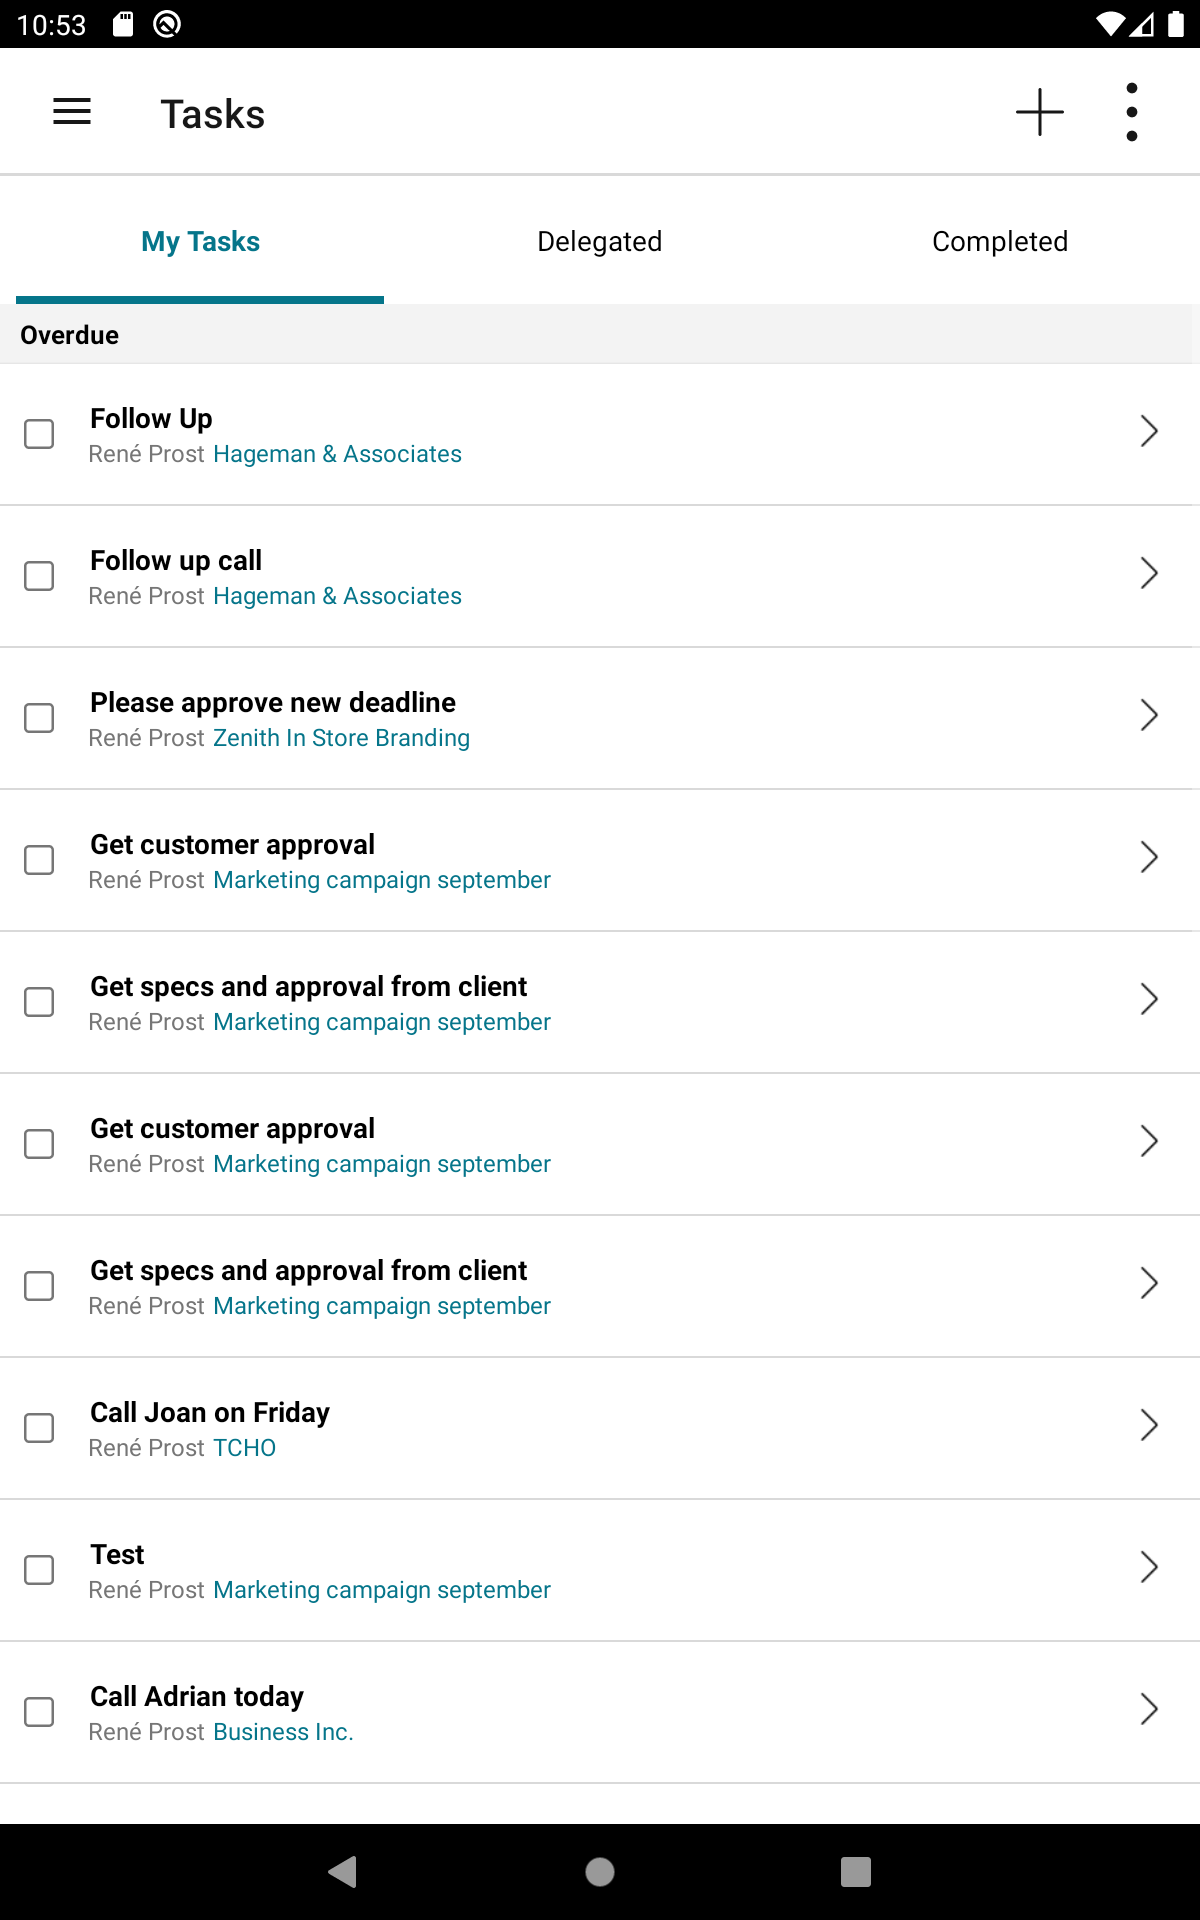Tap the chevron beside Call Joan on Friday
Screen dimensions: 1200x1920
coord(1149,1426)
